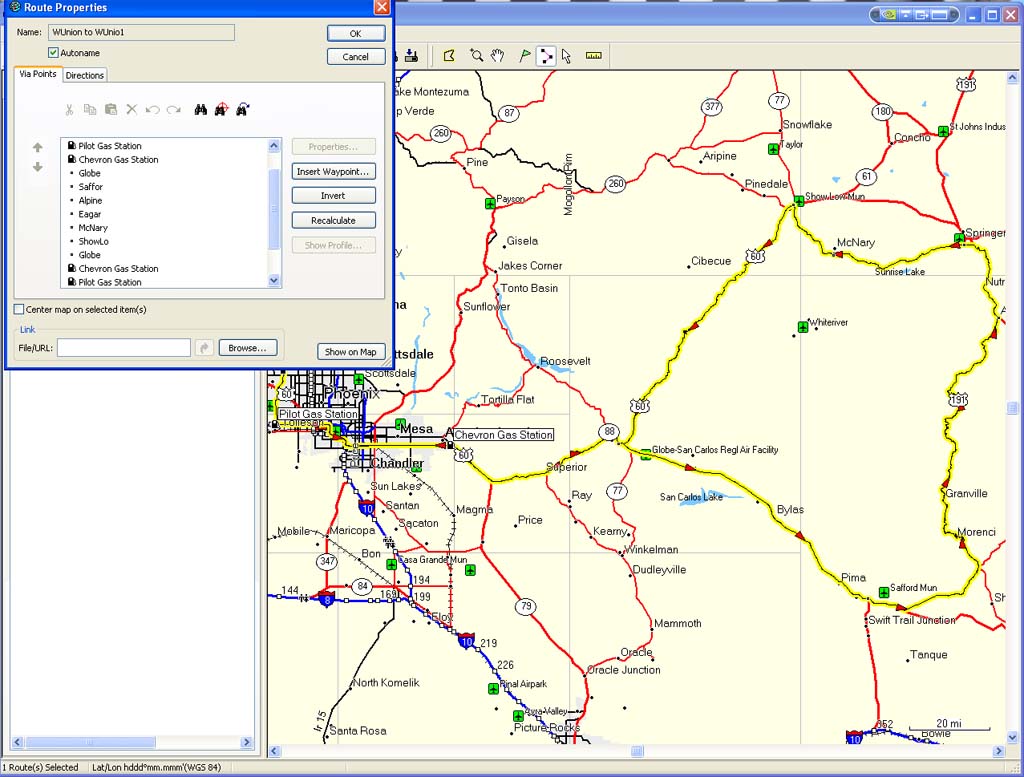Select the Hand pan tool
This screenshot has width=1024, height=777.
498,56
